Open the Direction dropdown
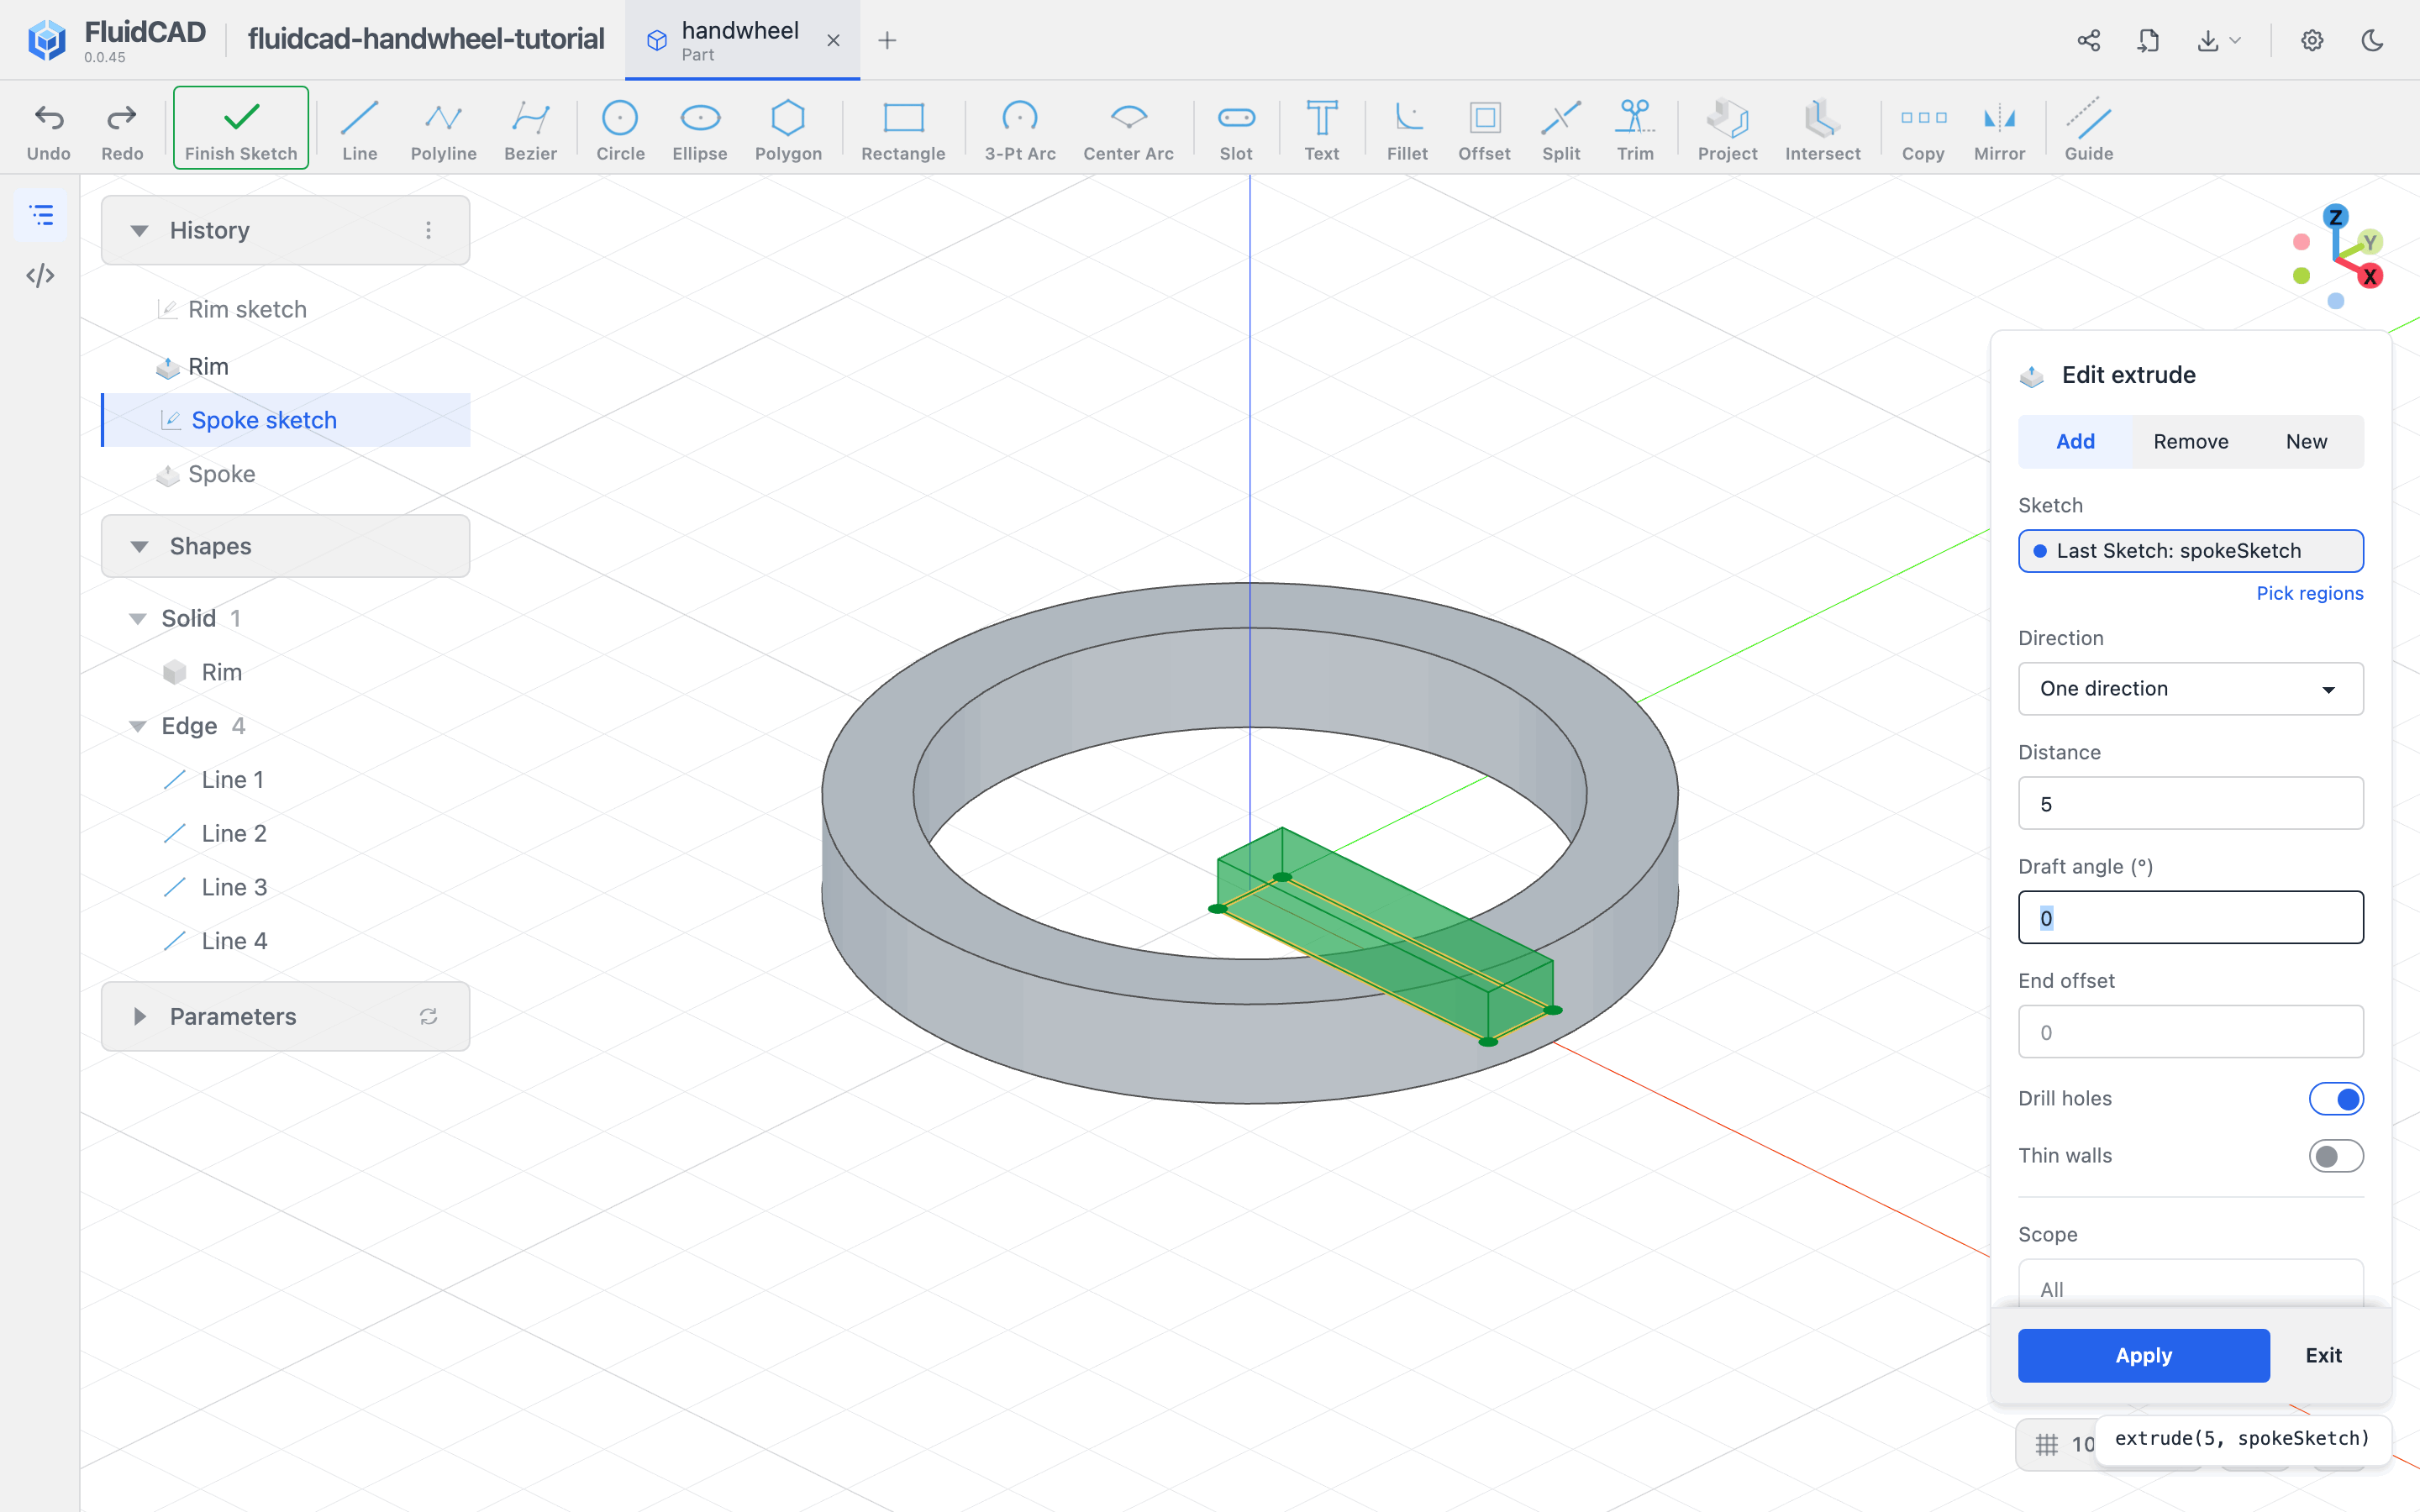The image size is (2420, 1512). 2190,688
